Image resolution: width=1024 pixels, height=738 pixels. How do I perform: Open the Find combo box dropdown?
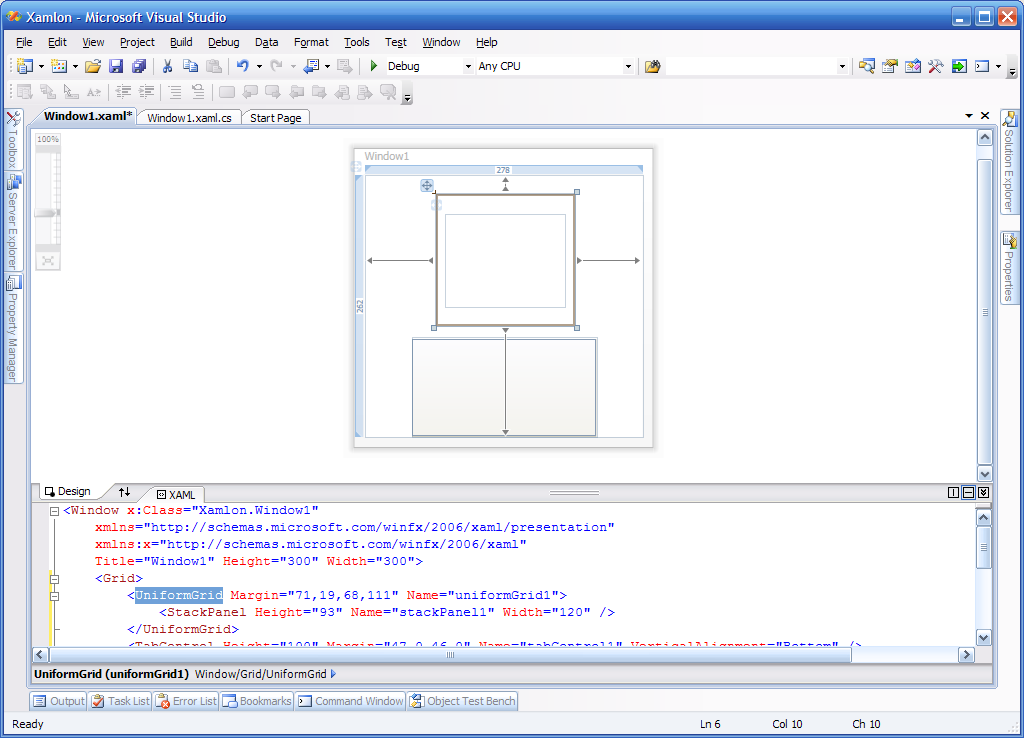pos(842,66)
